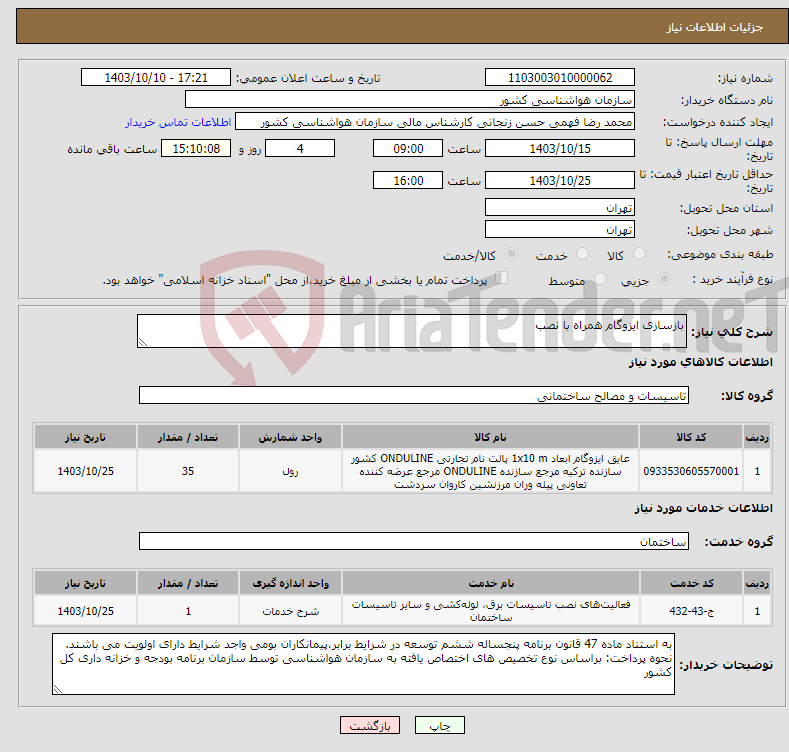Click the واحد اندازه گیری column header
The width and height of the screenshot is (789, 752).
pos(290,583)
